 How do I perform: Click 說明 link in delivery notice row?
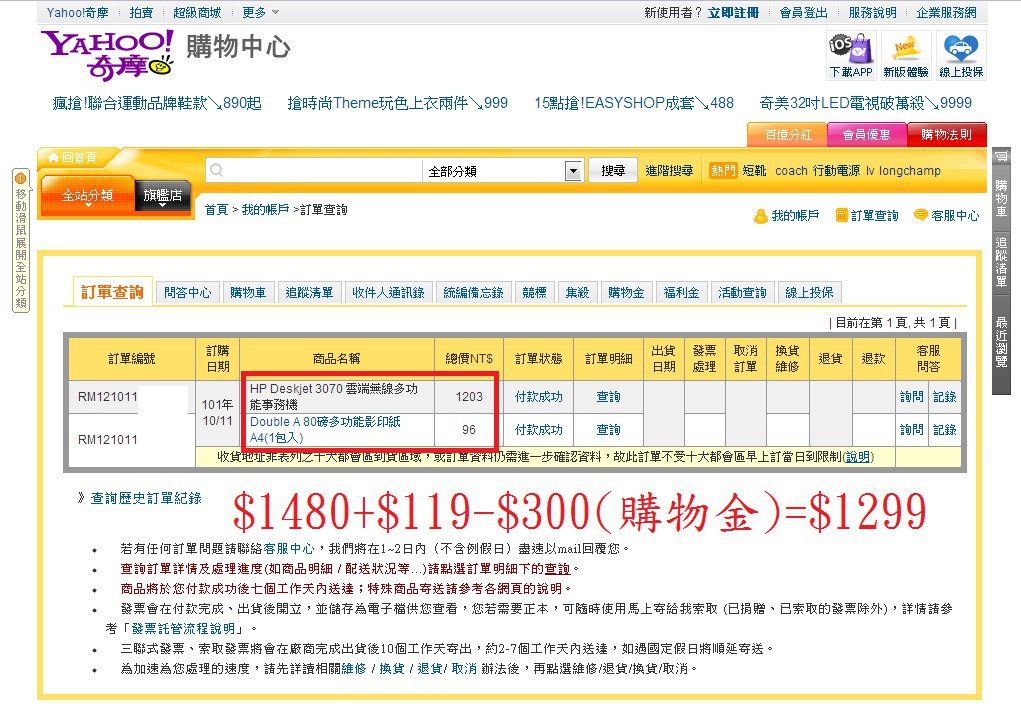pos(858,457)
